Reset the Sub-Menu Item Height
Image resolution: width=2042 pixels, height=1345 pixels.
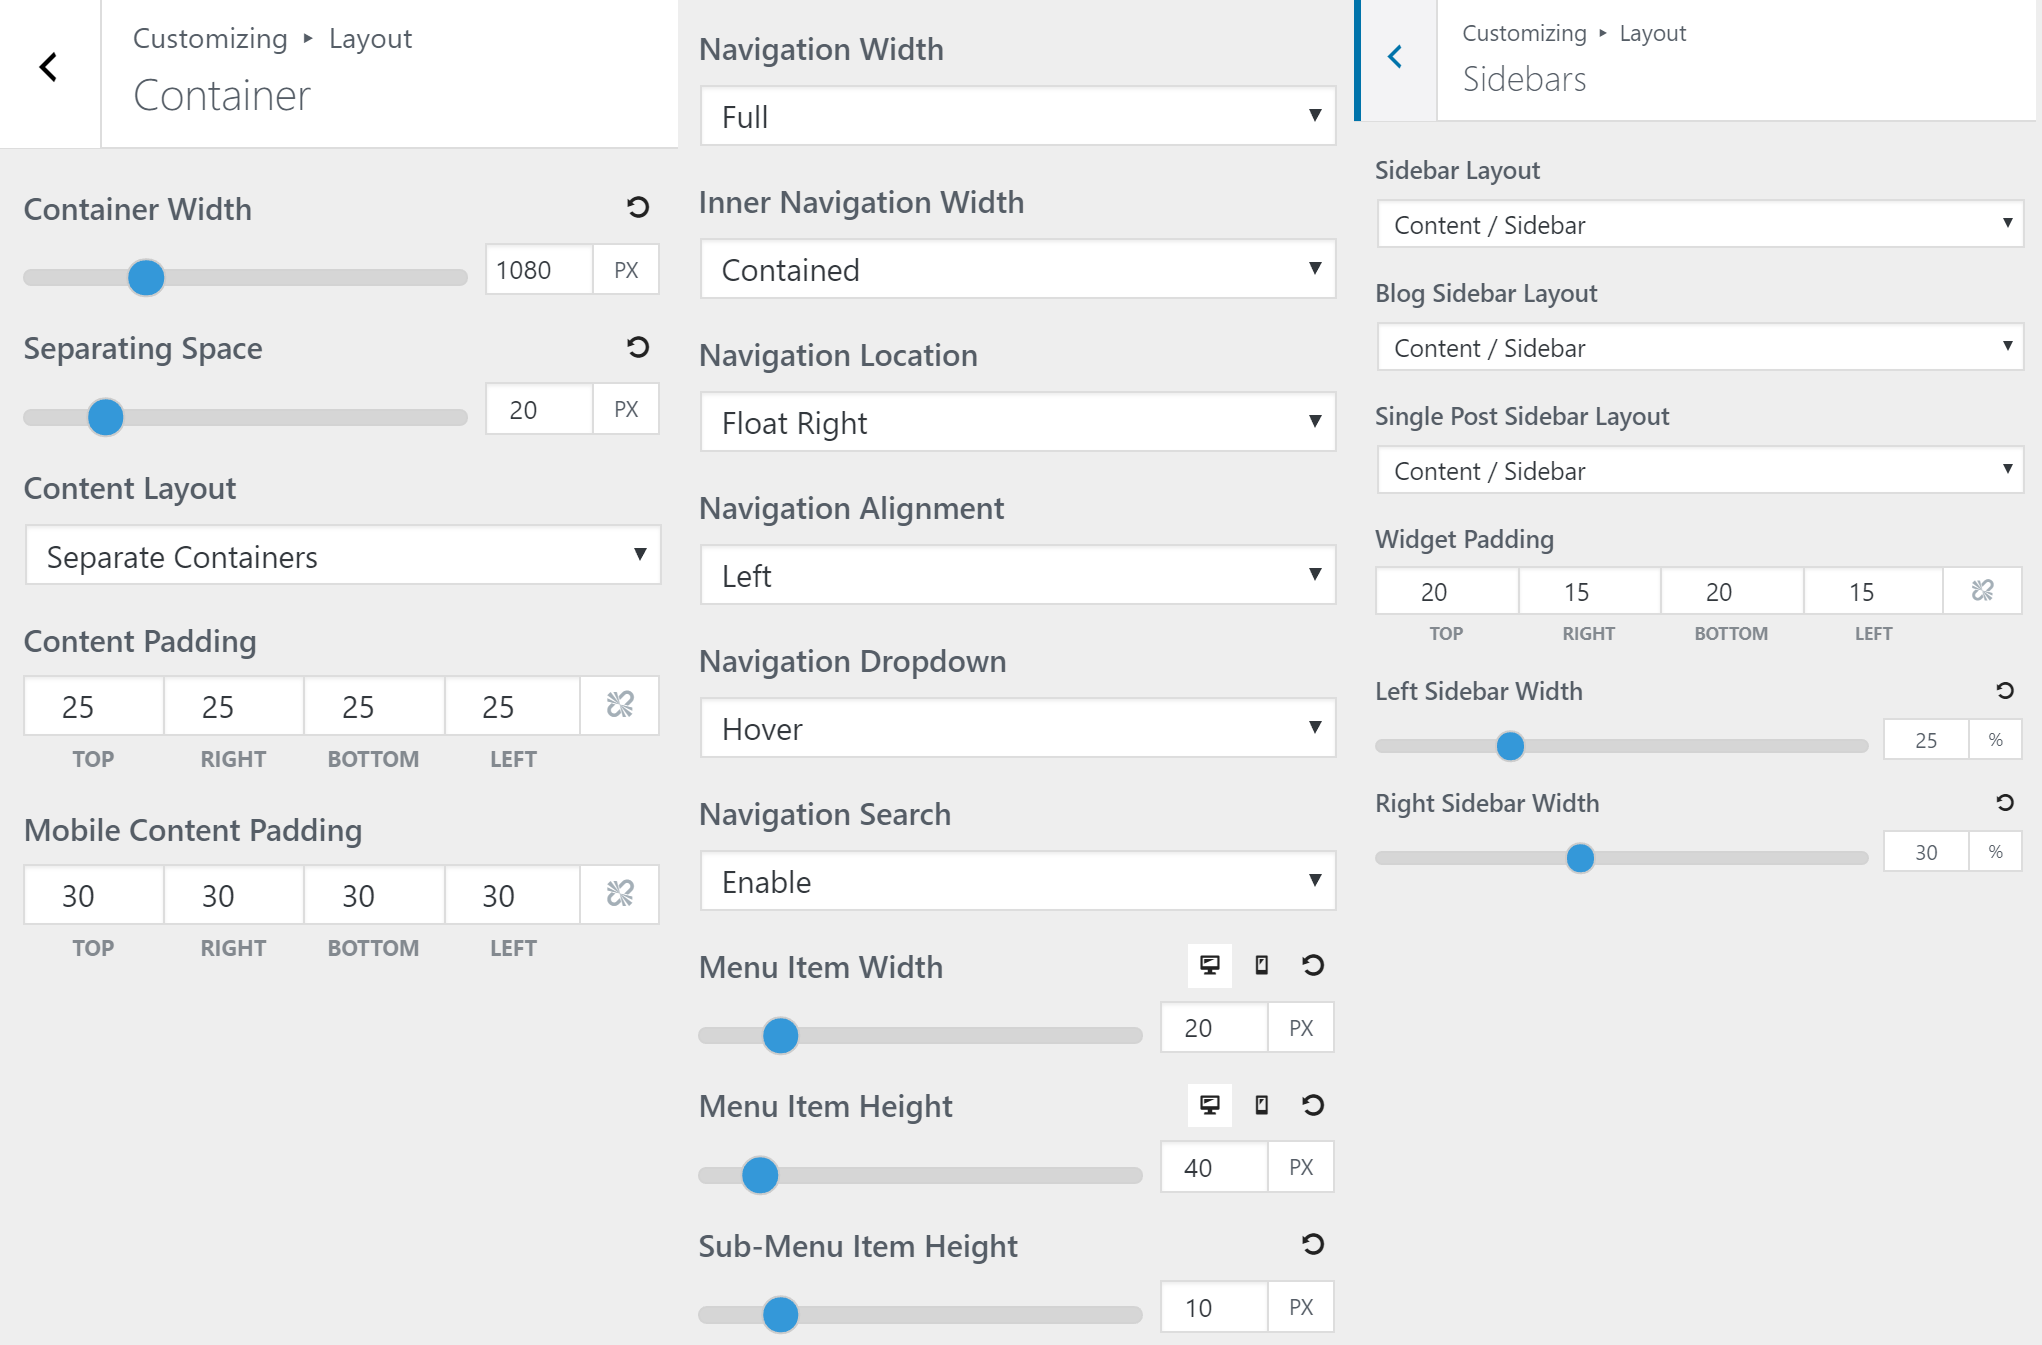(x=1313, y=1245)
